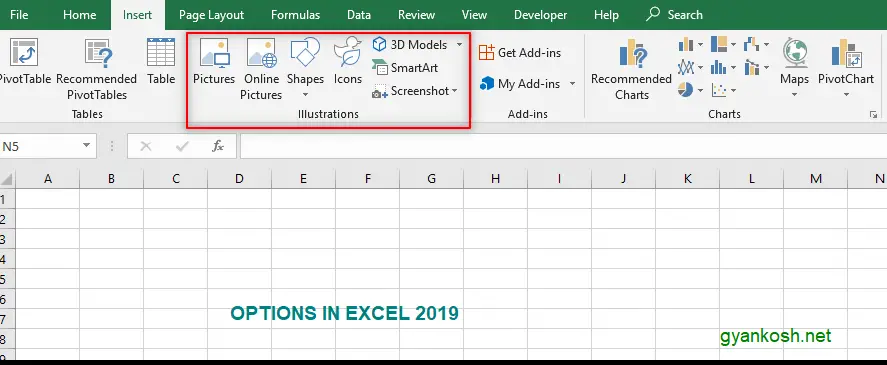Viewport: 887px width, 365px height.
Task: Open the Charts dialog launcher
Action: tap(873, 115)
